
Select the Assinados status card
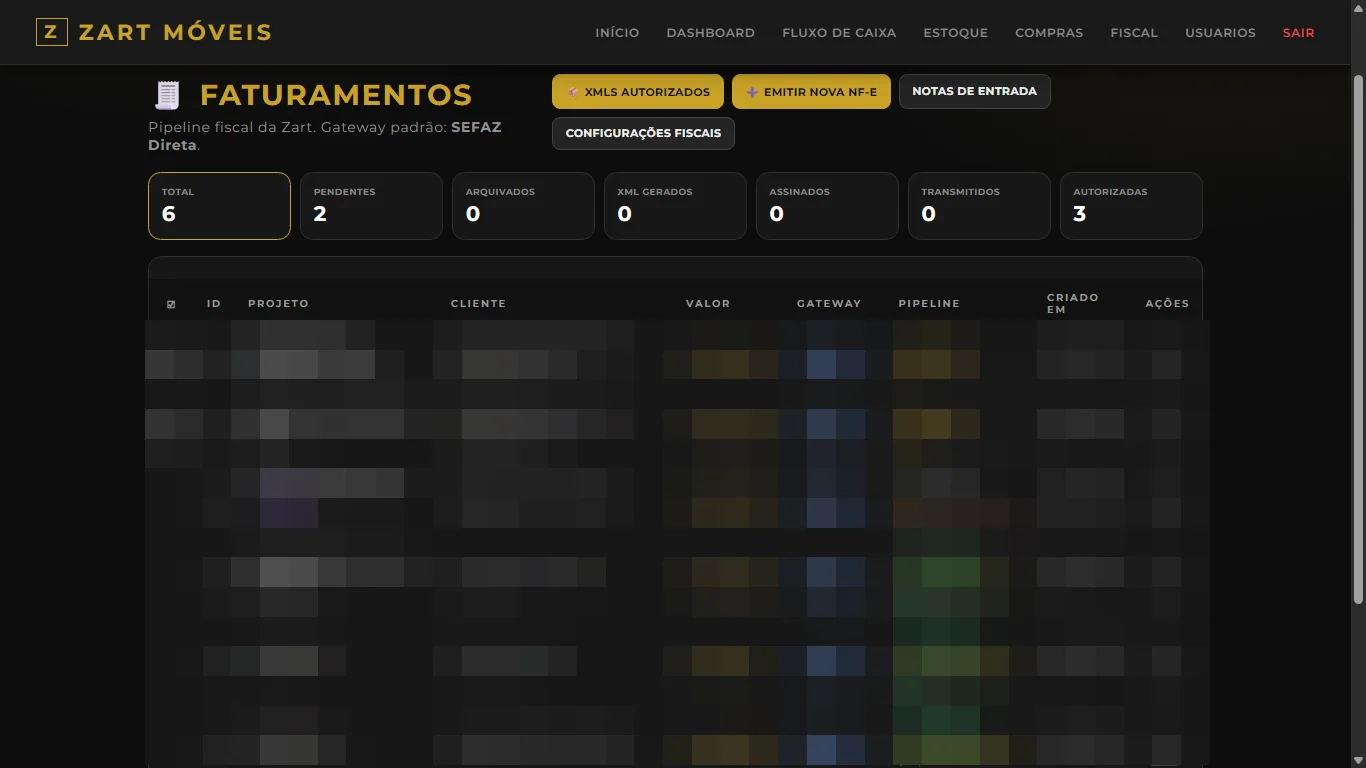pyautogui.click(x=827, y=206)
